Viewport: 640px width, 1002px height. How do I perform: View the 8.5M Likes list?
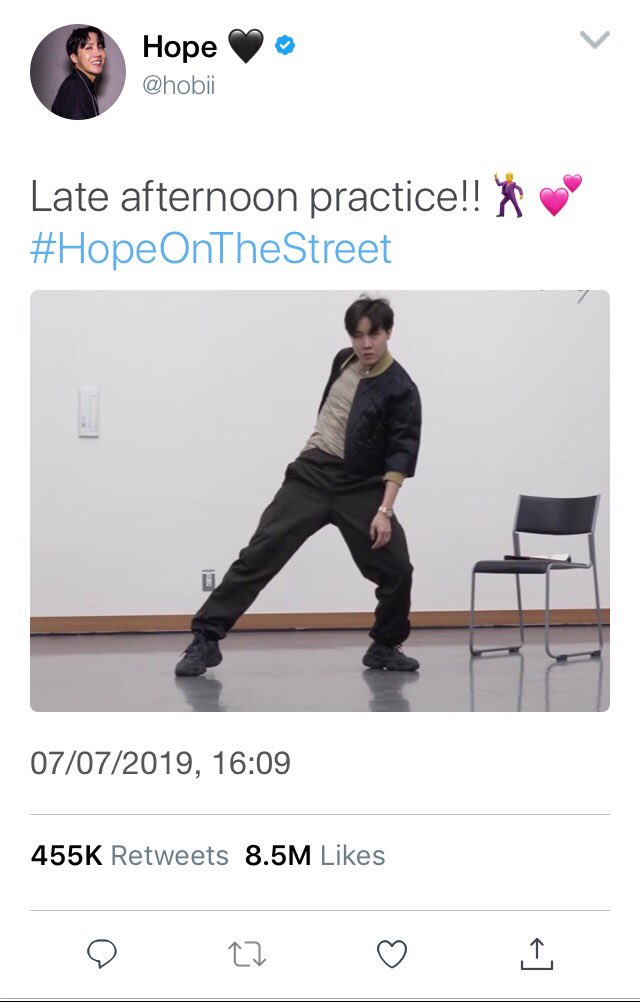[x=315, y=855]
